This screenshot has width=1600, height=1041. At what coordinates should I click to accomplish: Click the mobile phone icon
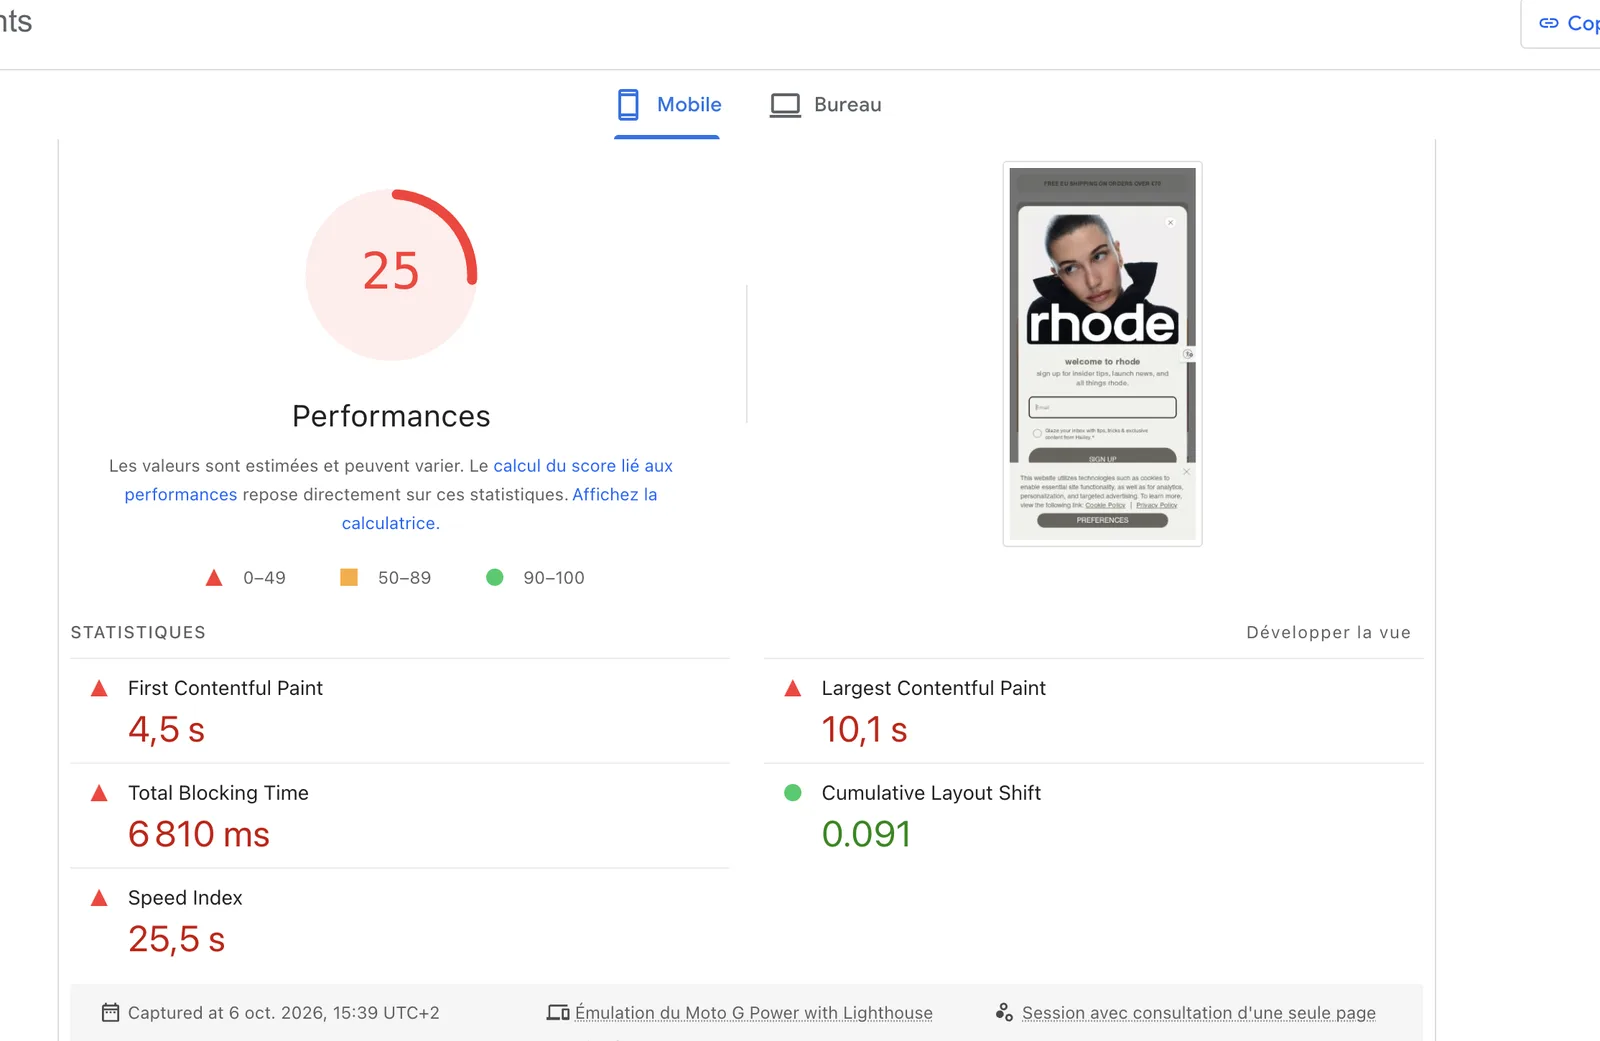click(628, 105)
